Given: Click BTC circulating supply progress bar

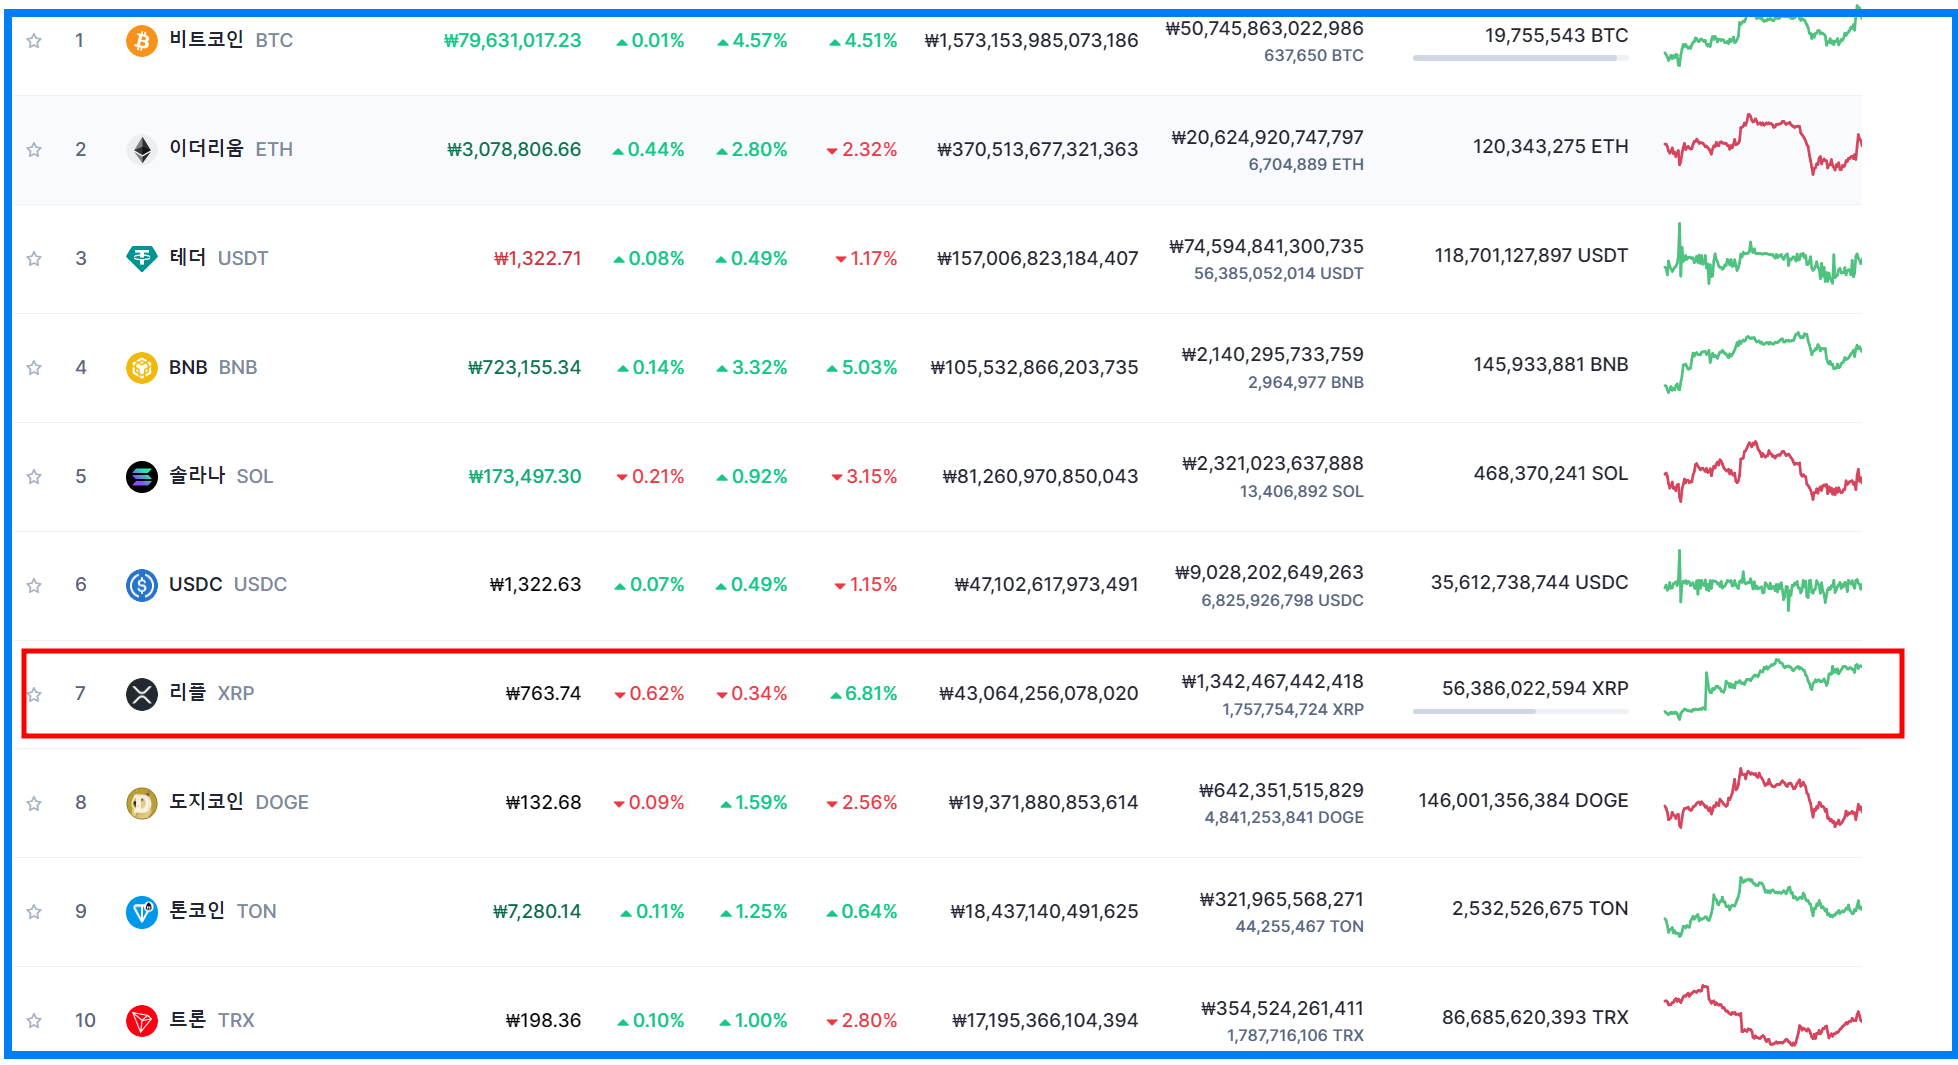Looking at the screenshot, I should point(1520,58).
